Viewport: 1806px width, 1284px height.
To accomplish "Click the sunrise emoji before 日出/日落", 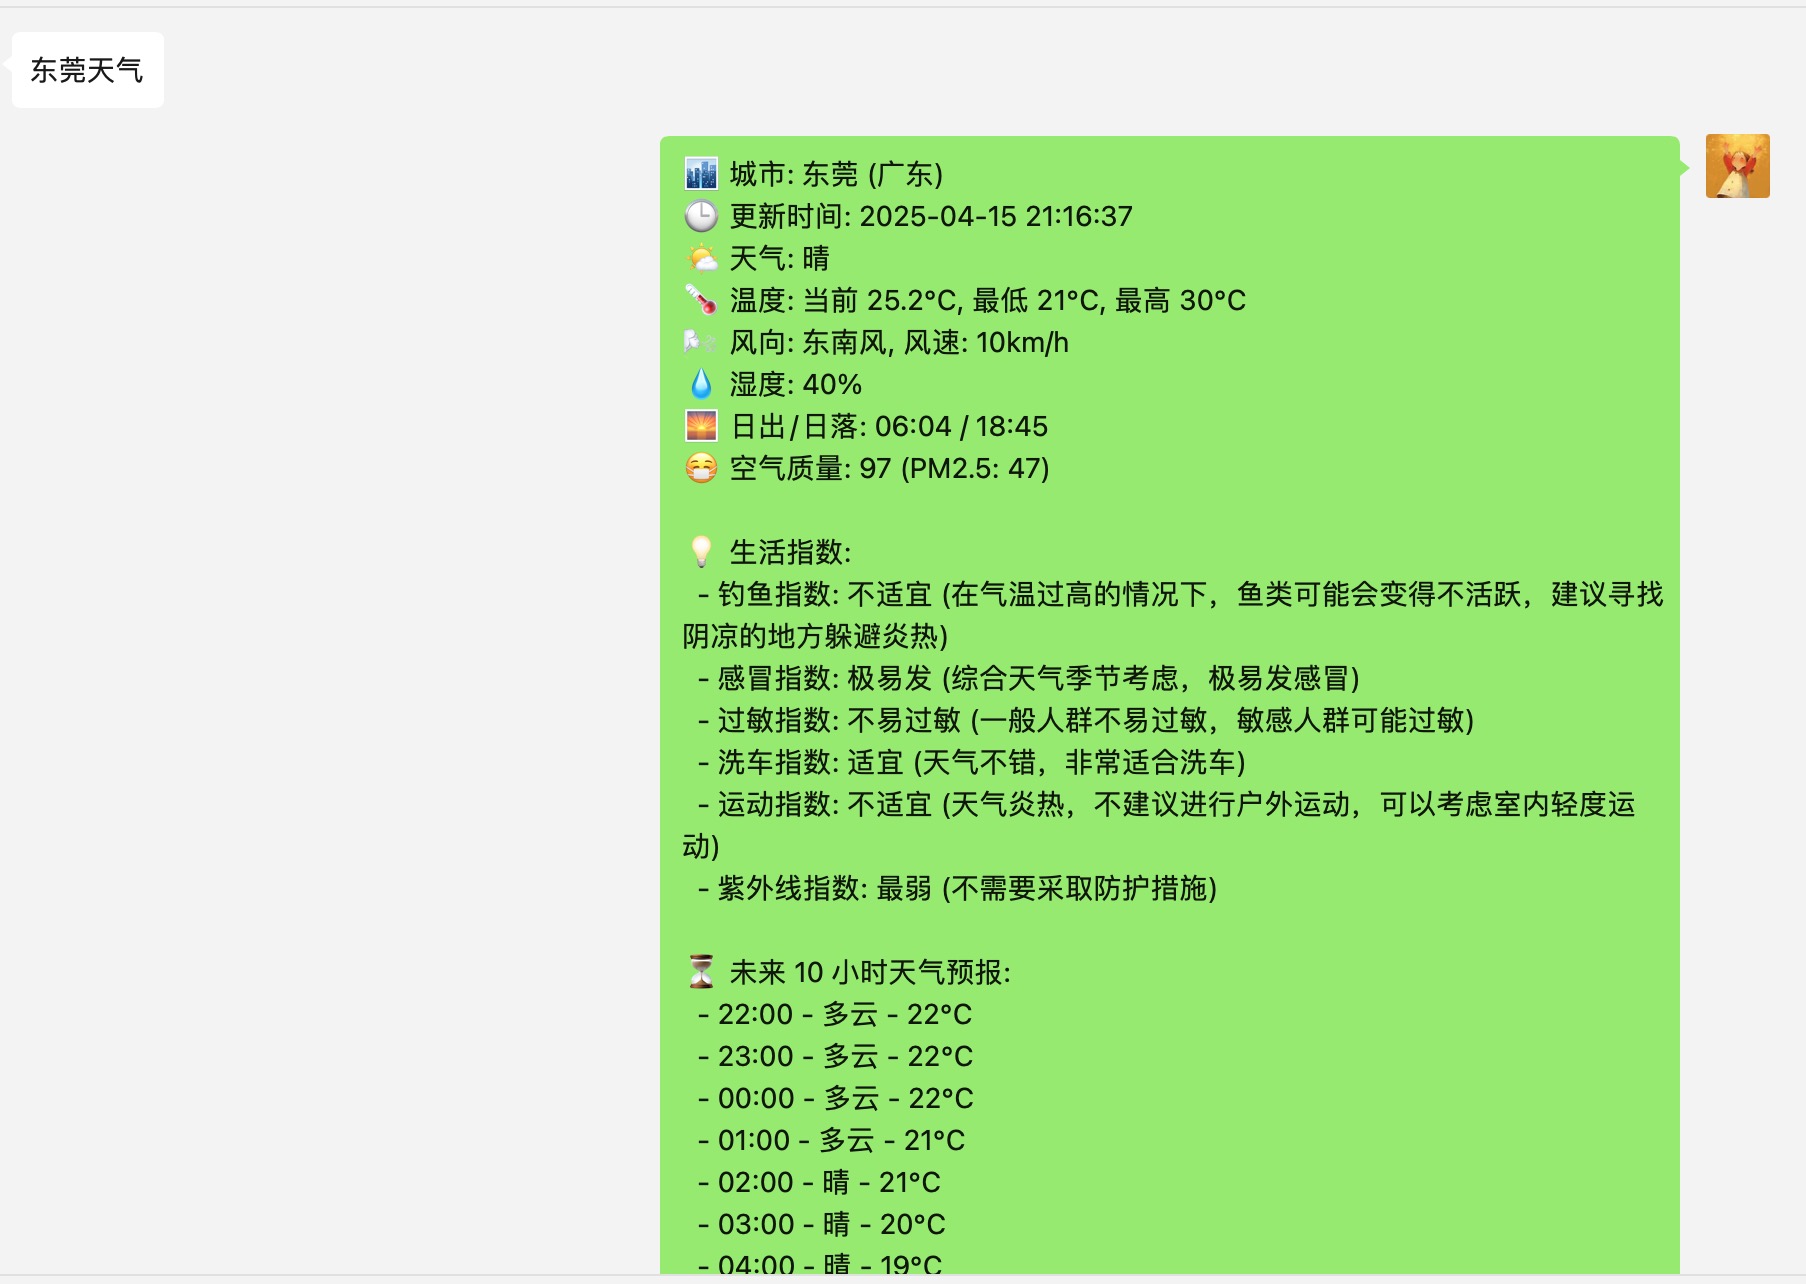I will [701, 426].
